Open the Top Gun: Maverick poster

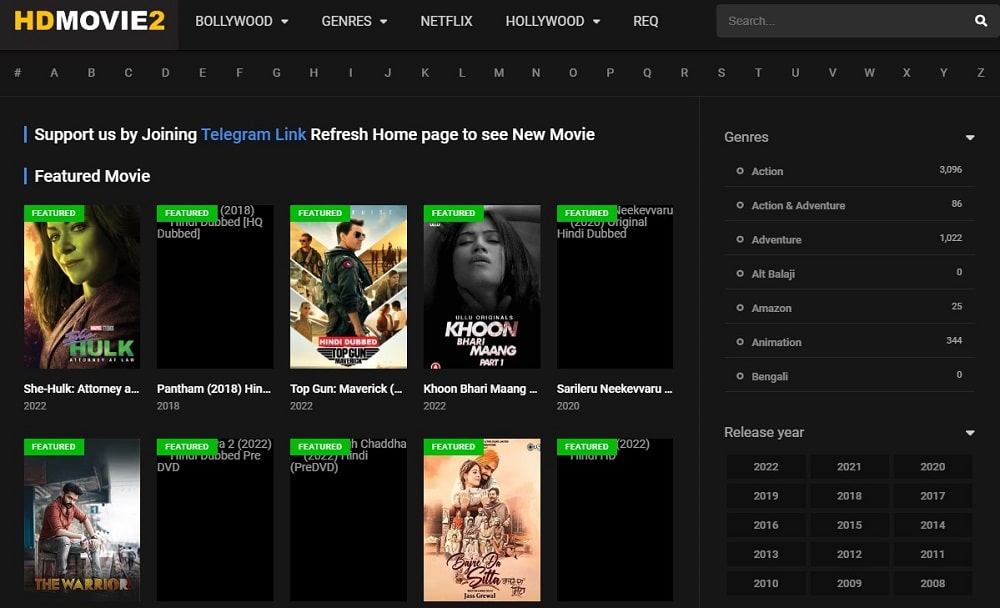point(348,286)
